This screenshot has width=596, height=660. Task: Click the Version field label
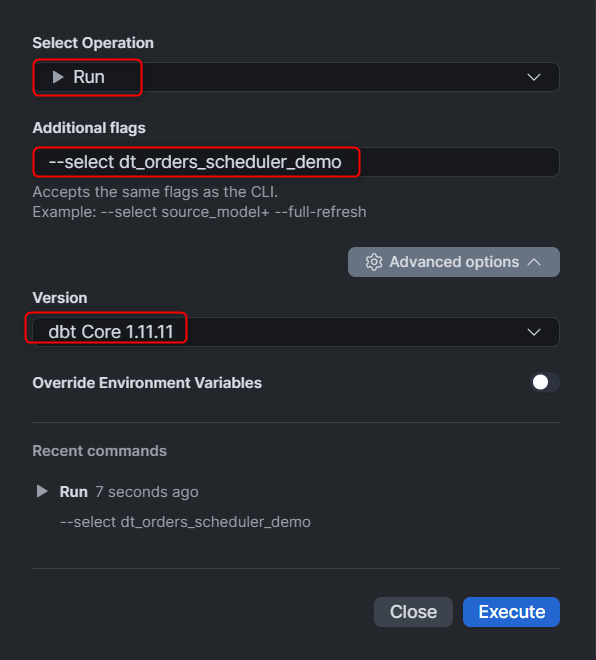coord(60,298)
